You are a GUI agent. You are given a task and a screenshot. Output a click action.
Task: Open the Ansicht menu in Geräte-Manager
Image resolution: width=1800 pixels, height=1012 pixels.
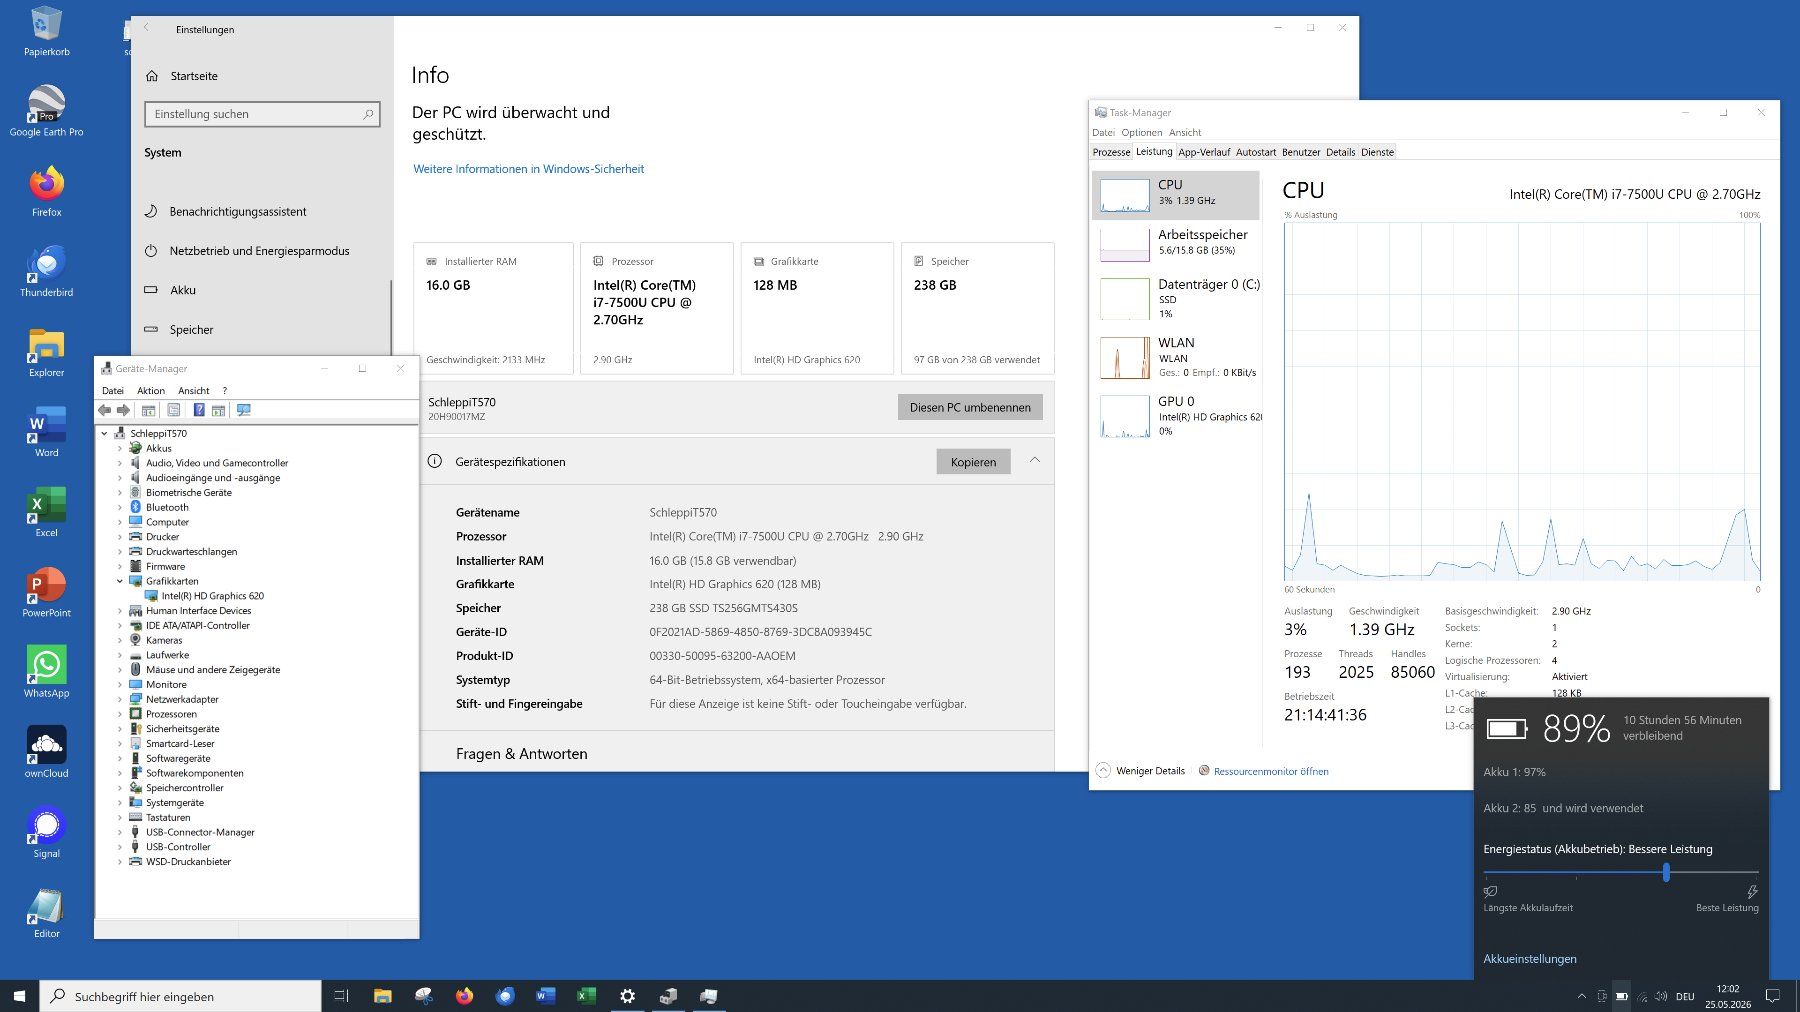(194, 391)
